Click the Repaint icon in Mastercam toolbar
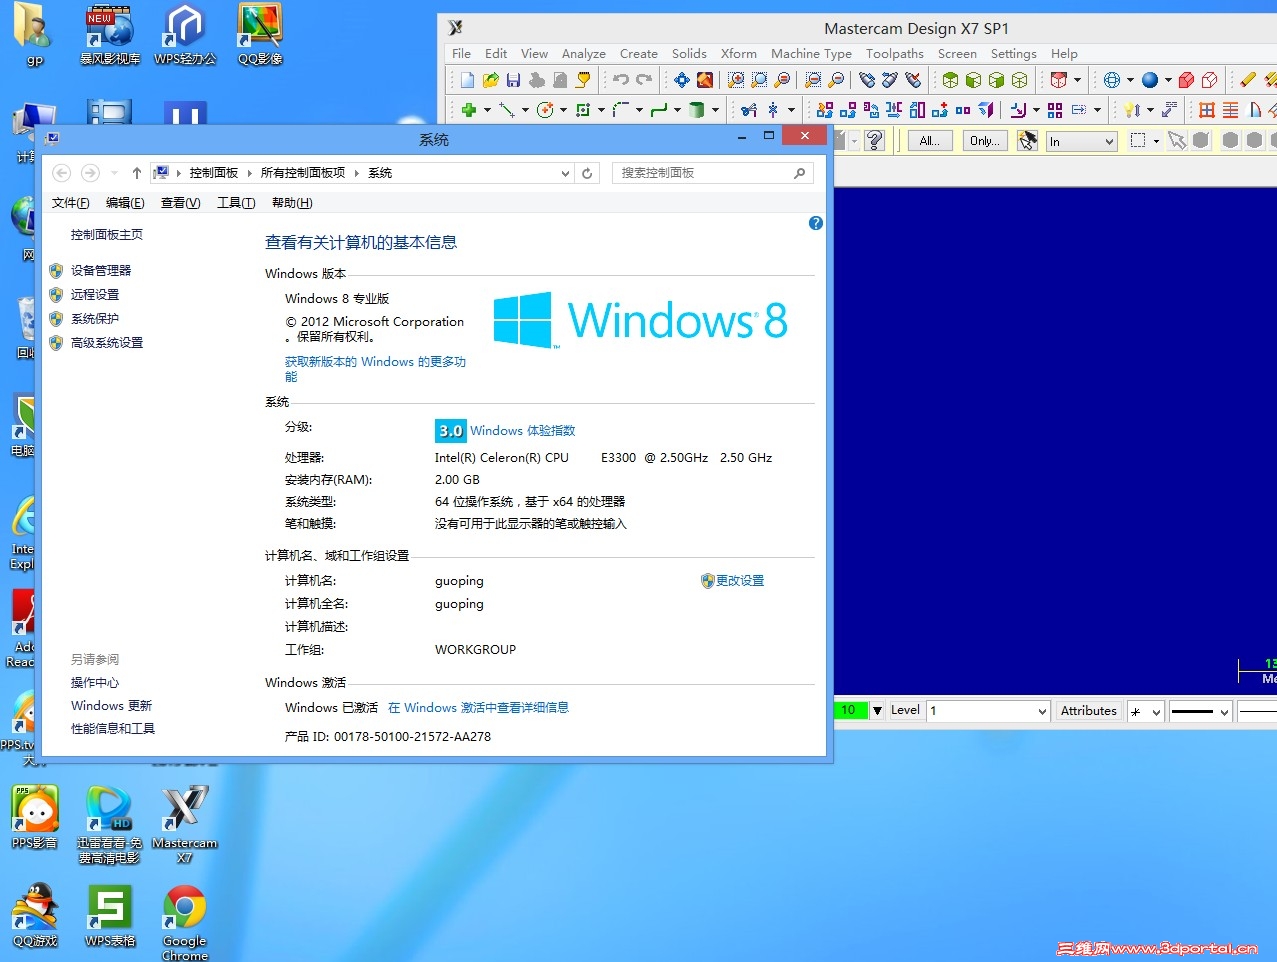Screen dimensions: 1277x962 [705, 80]
